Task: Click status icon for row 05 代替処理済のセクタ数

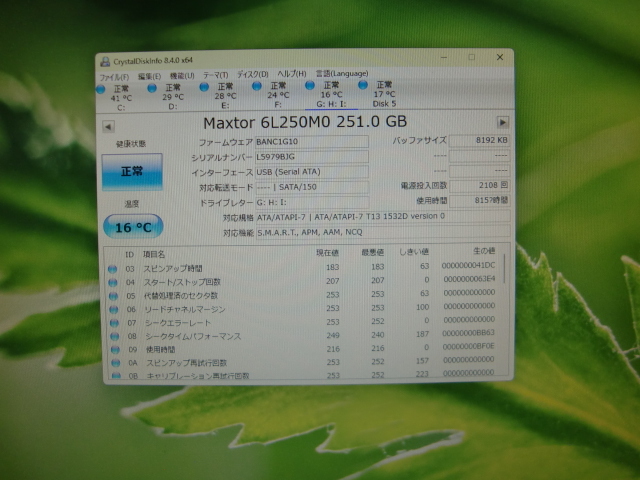Action: 113,296
